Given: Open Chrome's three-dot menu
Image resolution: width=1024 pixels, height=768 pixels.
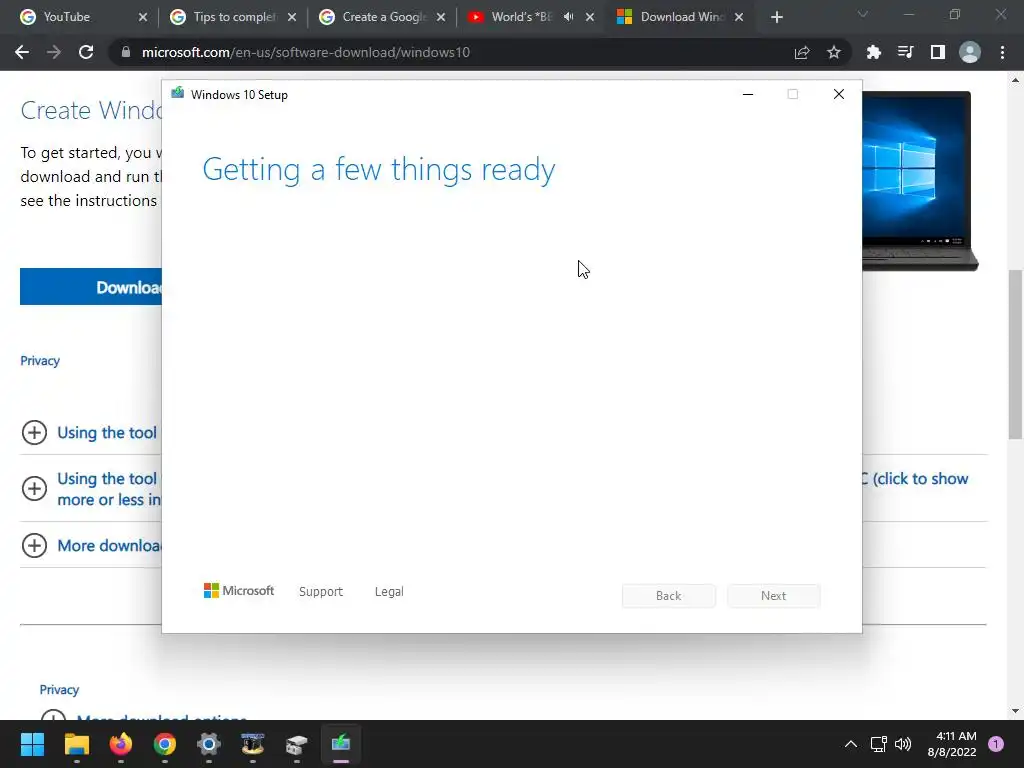Looking at the screenshot, I should 1002,52.
